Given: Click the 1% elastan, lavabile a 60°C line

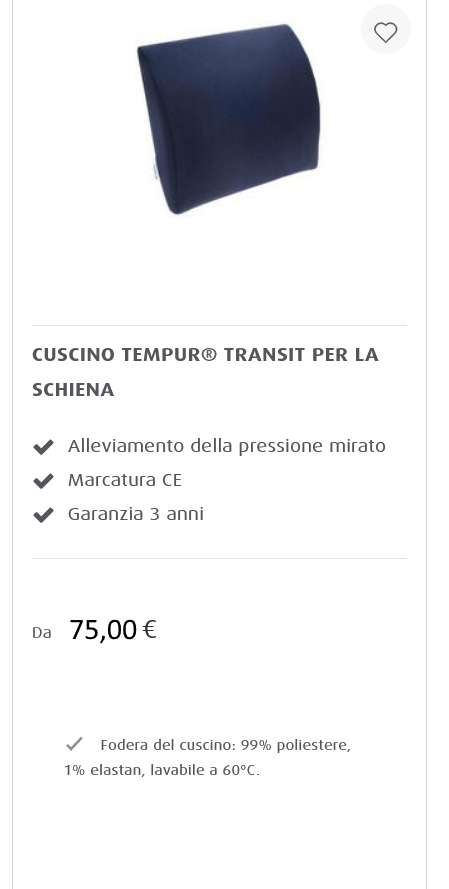Looking at the screenshot, I should (162, 771).
